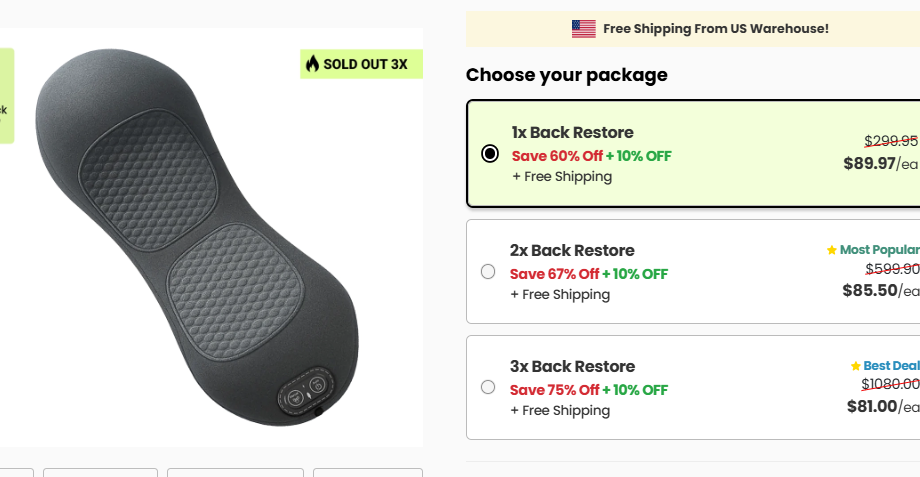Click the flame icon on Sold Out badge
Screen dimensions: 920x477
pos(312,64)
